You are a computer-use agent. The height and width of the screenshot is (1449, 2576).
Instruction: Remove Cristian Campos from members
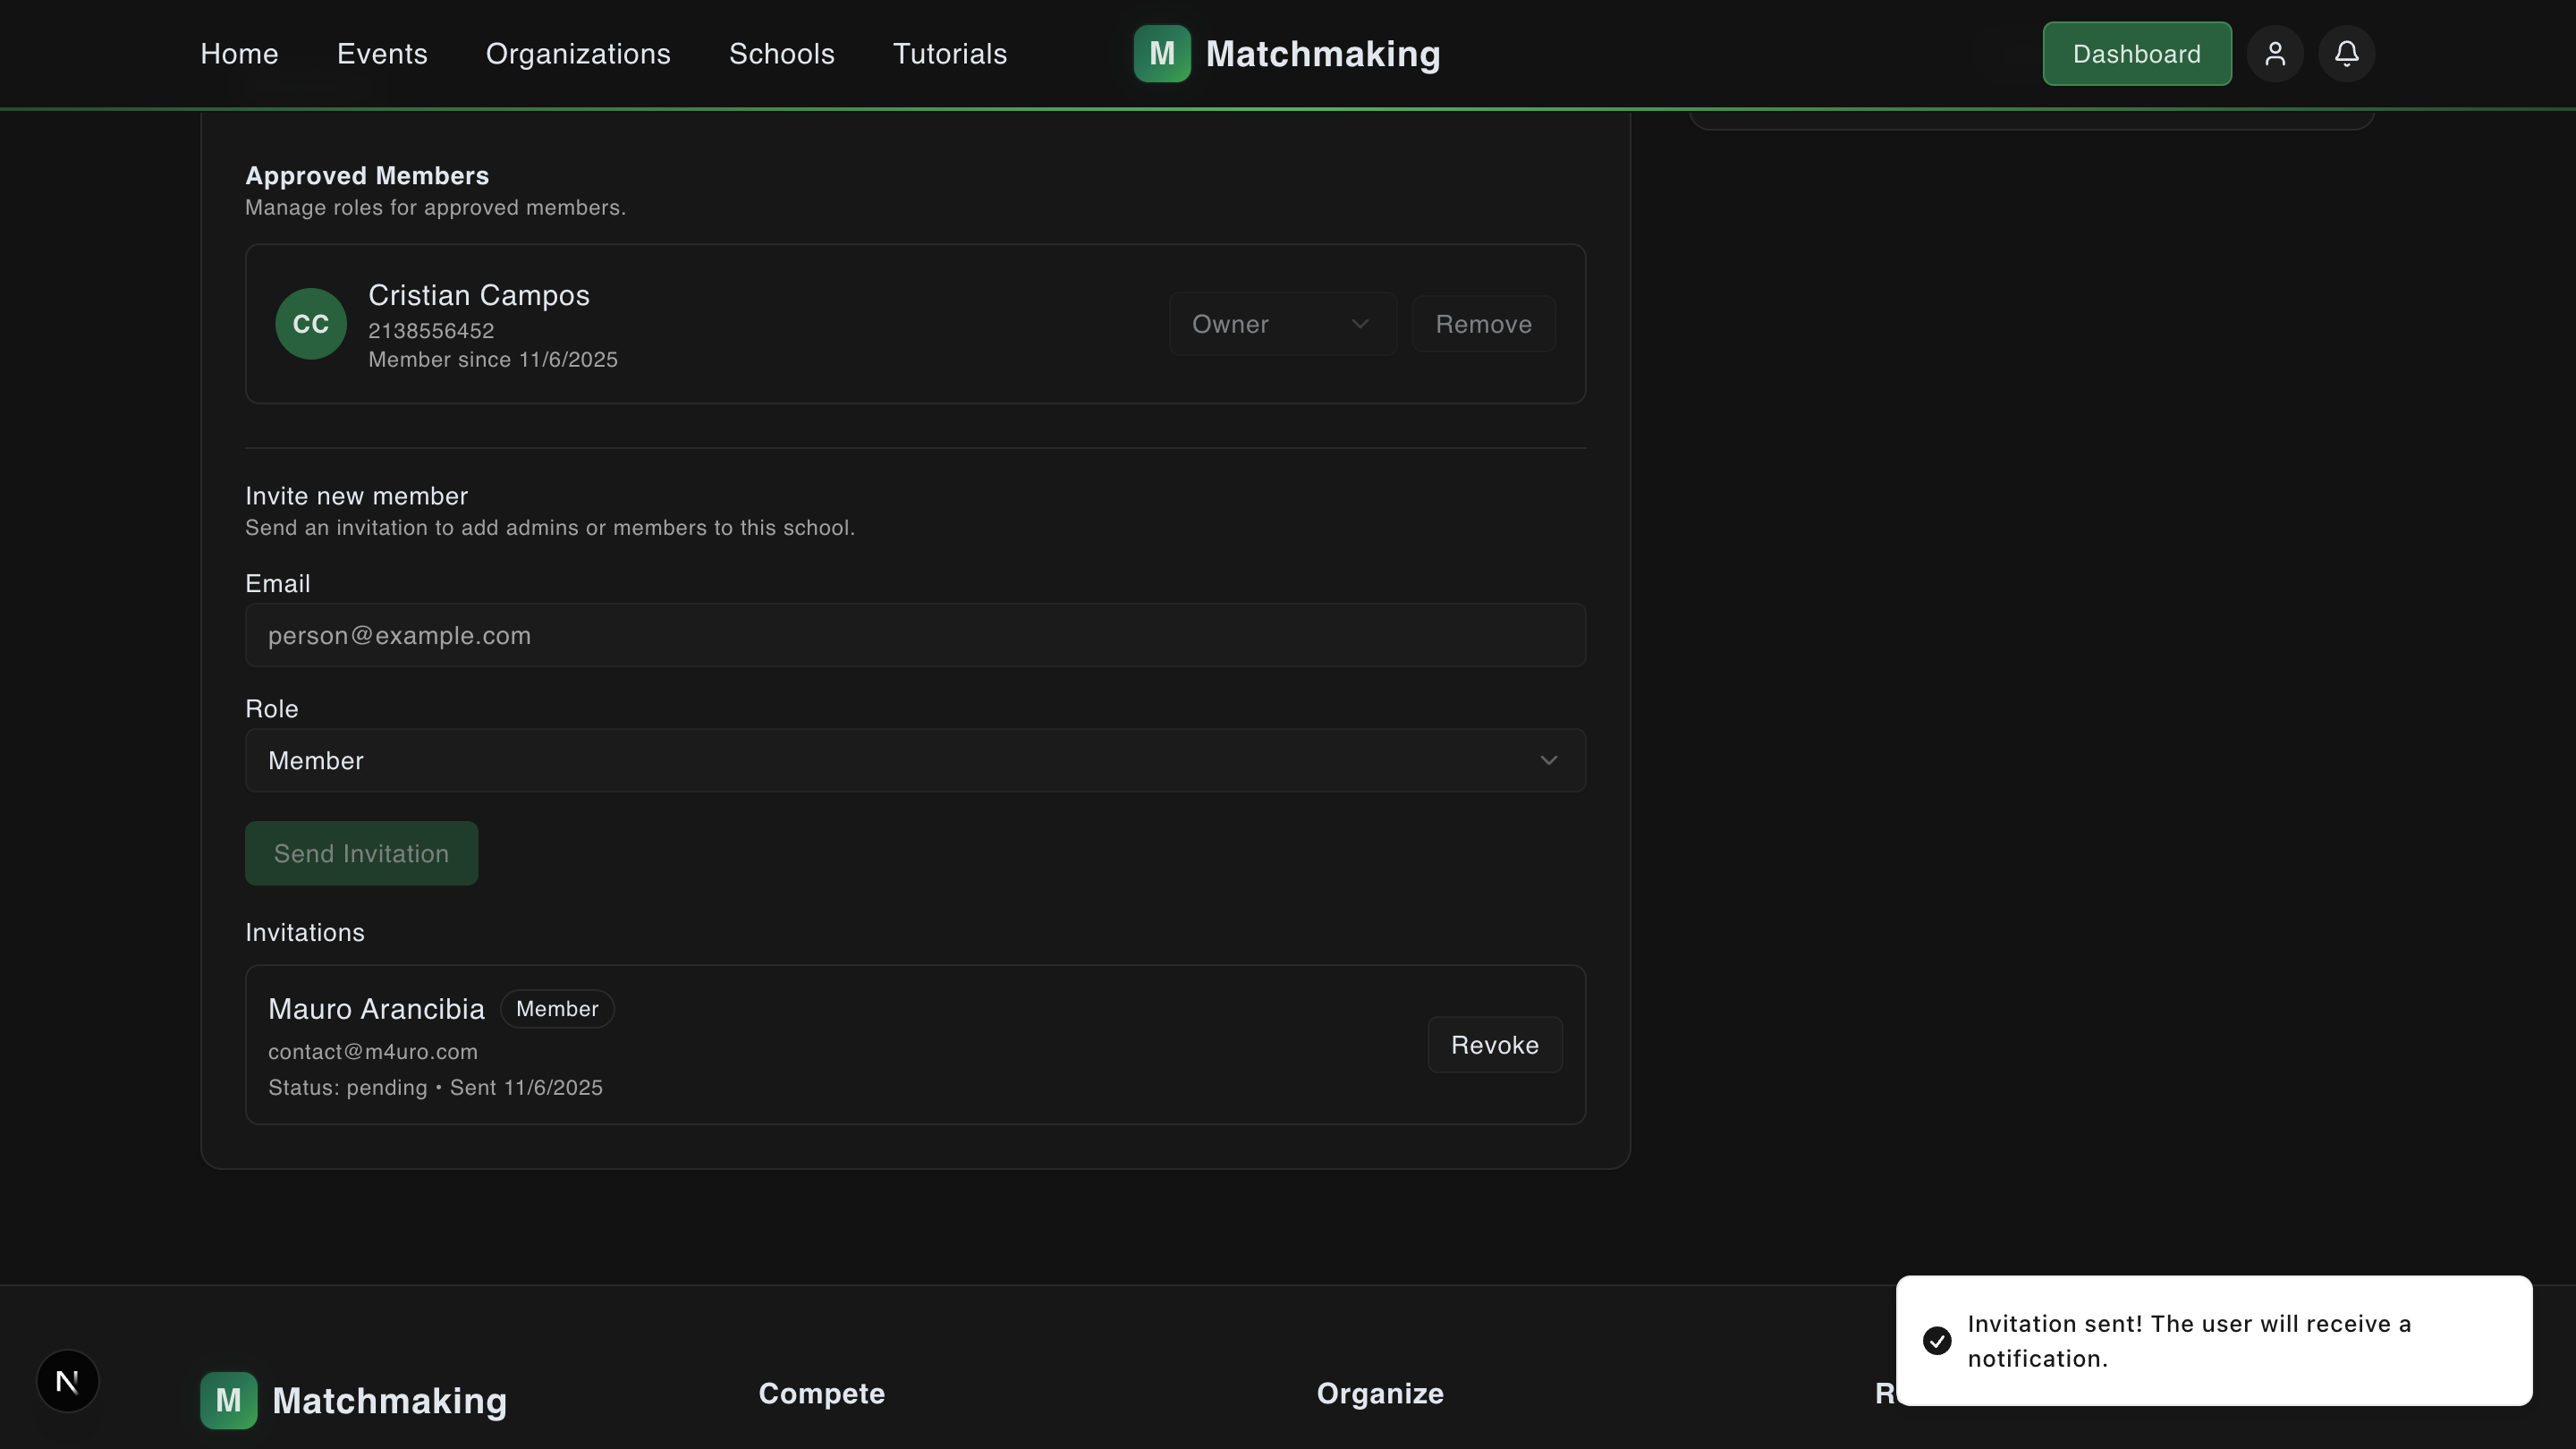[1484, 324]
